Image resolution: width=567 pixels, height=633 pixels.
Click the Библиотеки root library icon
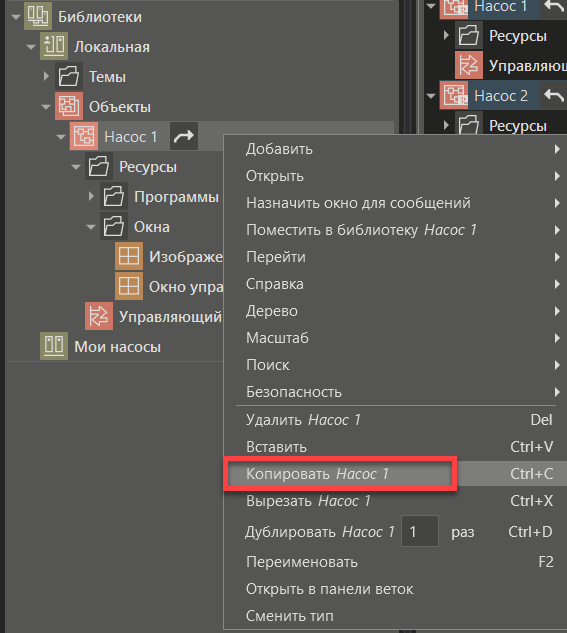tap(38, 17)
